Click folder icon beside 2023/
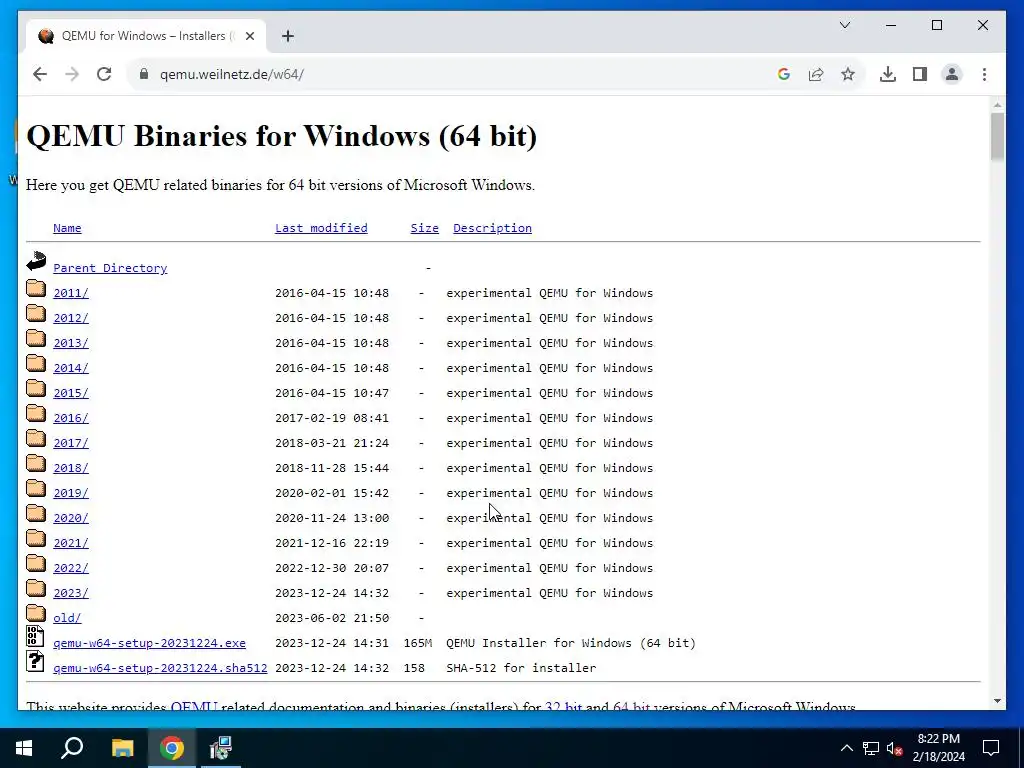This screenshot has height=768, width=1024. click(36, 588)
